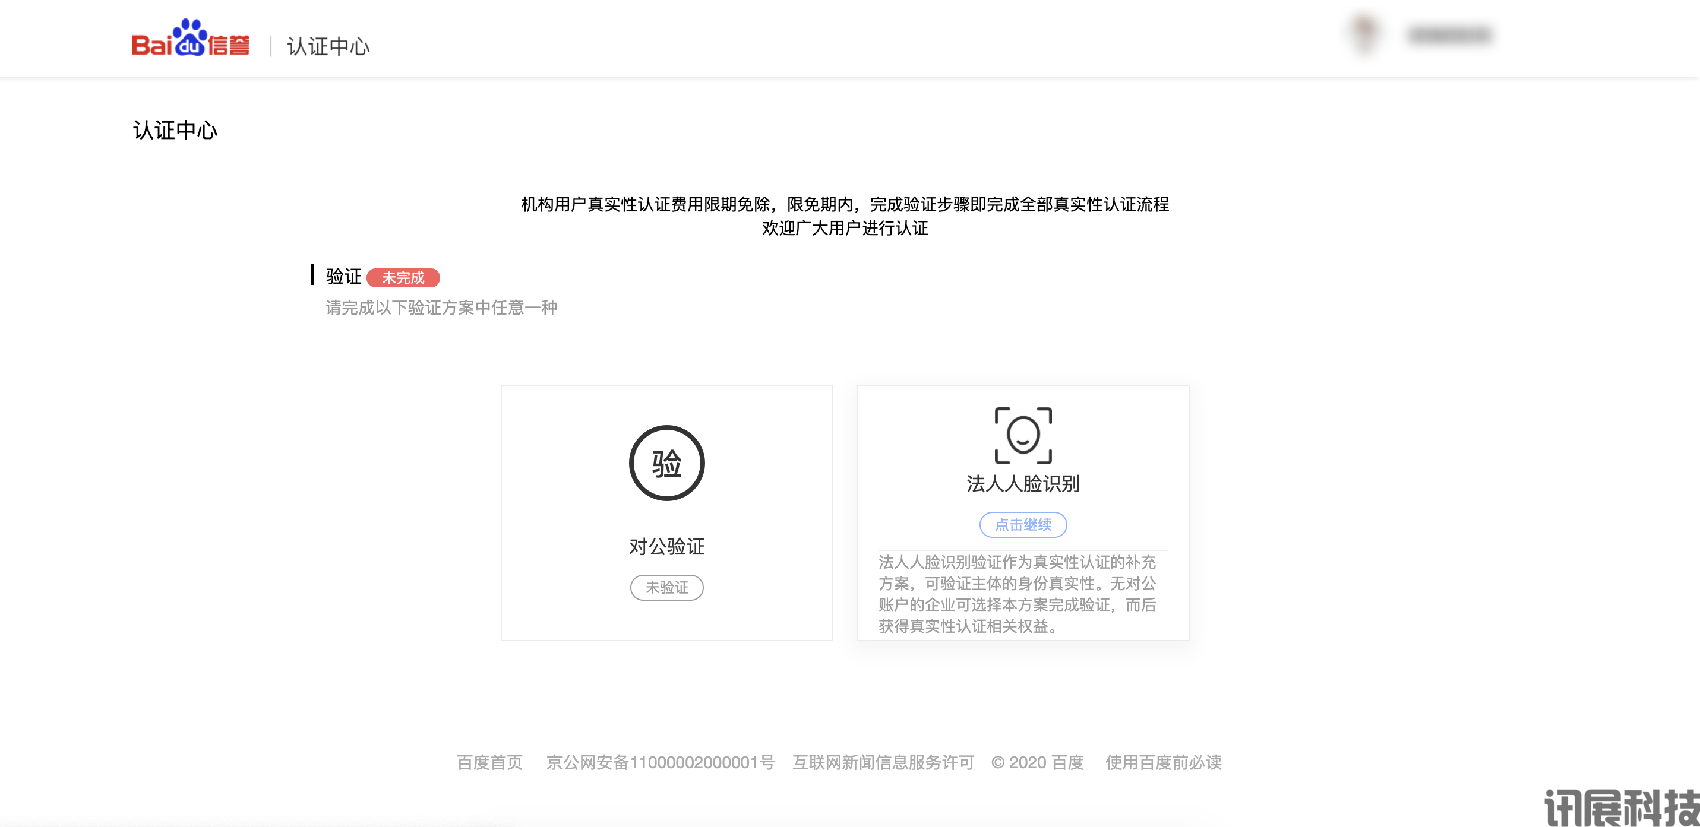Click the 认证中心 header title next to logo
The width and height of the screenshot is (1700, 827).
(x=328, y=47)
